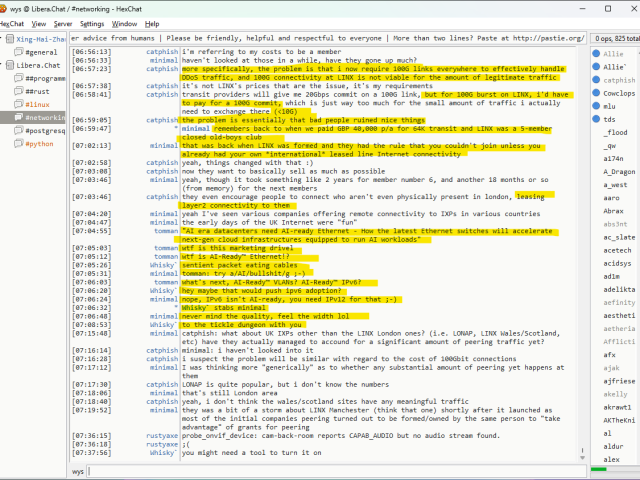This screenshot has width=640, height=480.
Task: Select user A_Dragon in the user list
Action: click(x=620, y=171)
